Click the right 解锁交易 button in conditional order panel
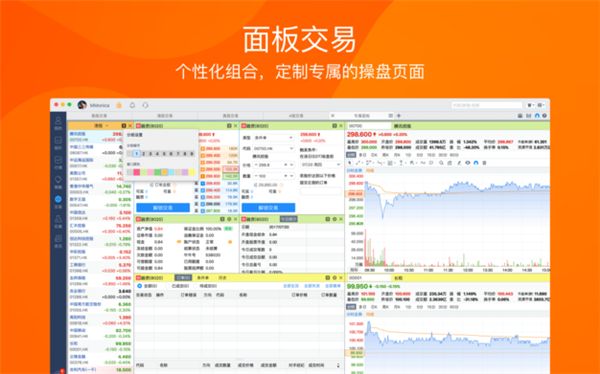This screenshot has width=600, height=374. (268, 208)
